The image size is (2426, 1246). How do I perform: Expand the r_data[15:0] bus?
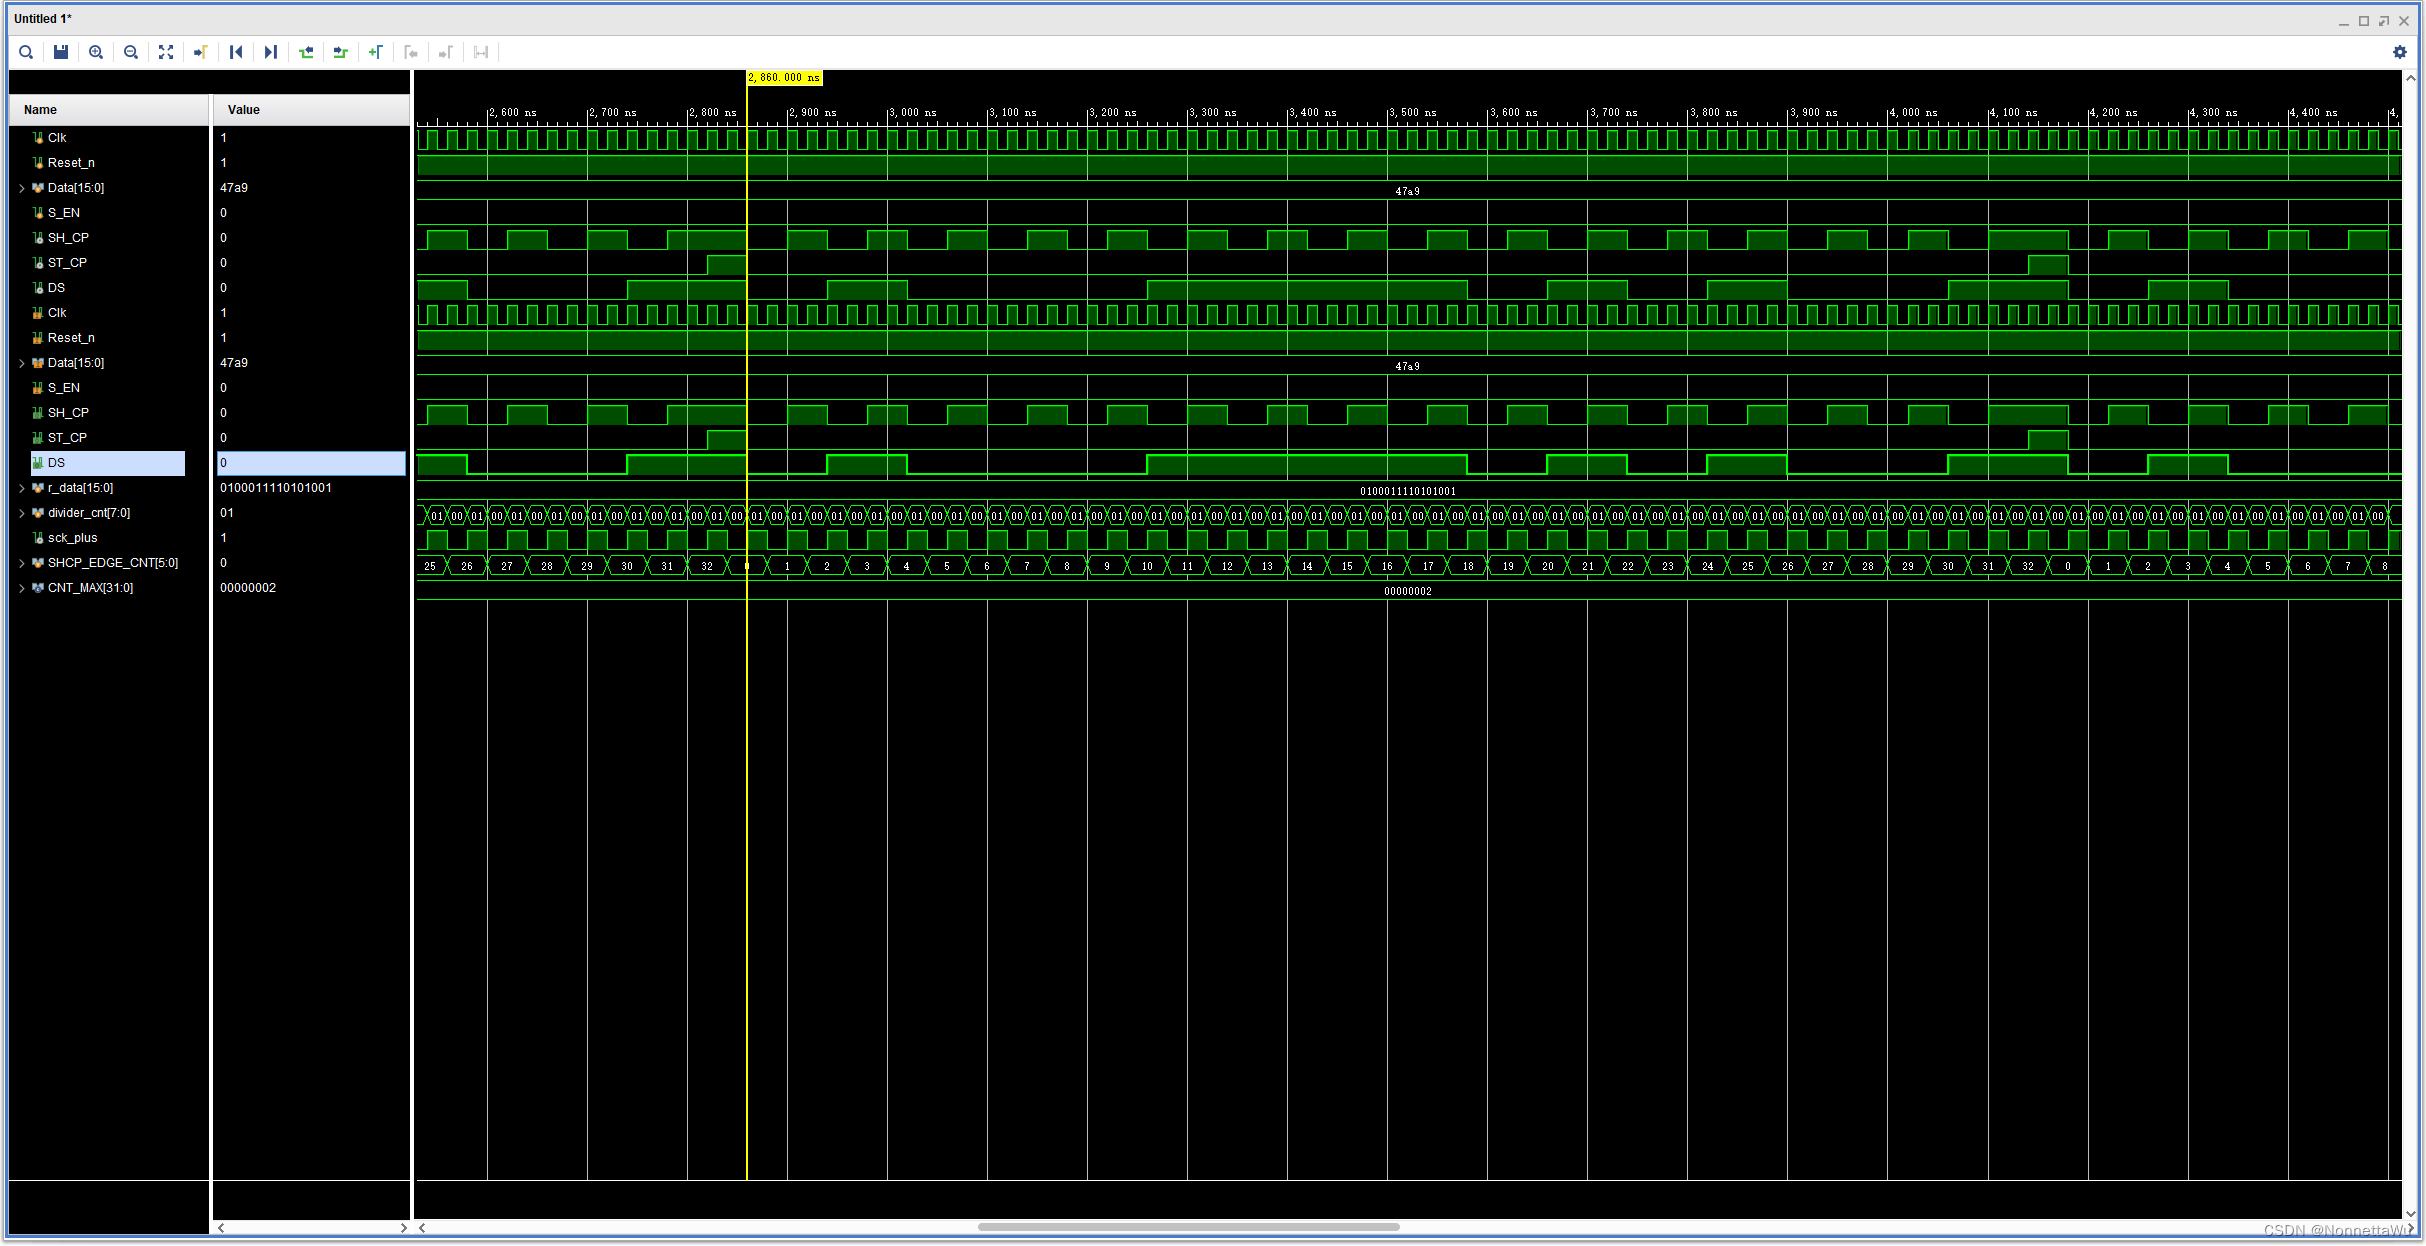coord(22,488)
